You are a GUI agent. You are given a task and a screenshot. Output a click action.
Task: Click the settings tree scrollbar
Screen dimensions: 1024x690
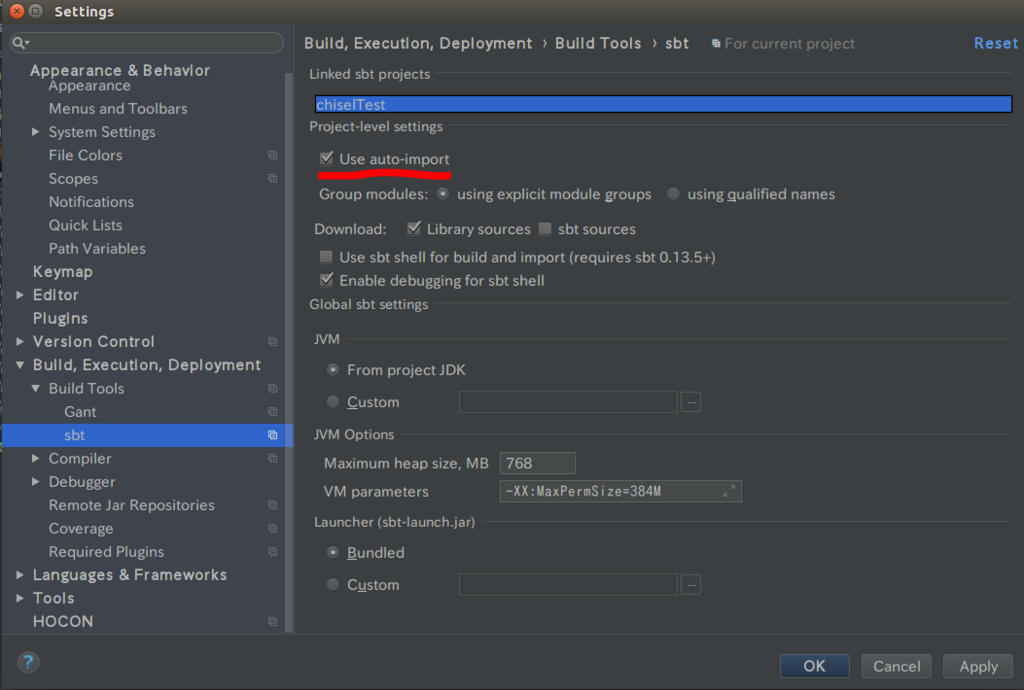[x=289, y=353]
